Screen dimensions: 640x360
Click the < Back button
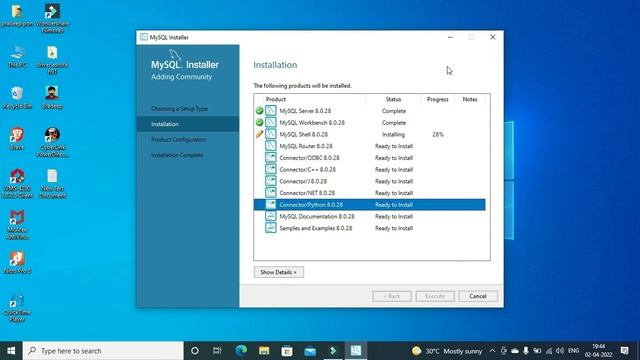click(x=392, y=296)
